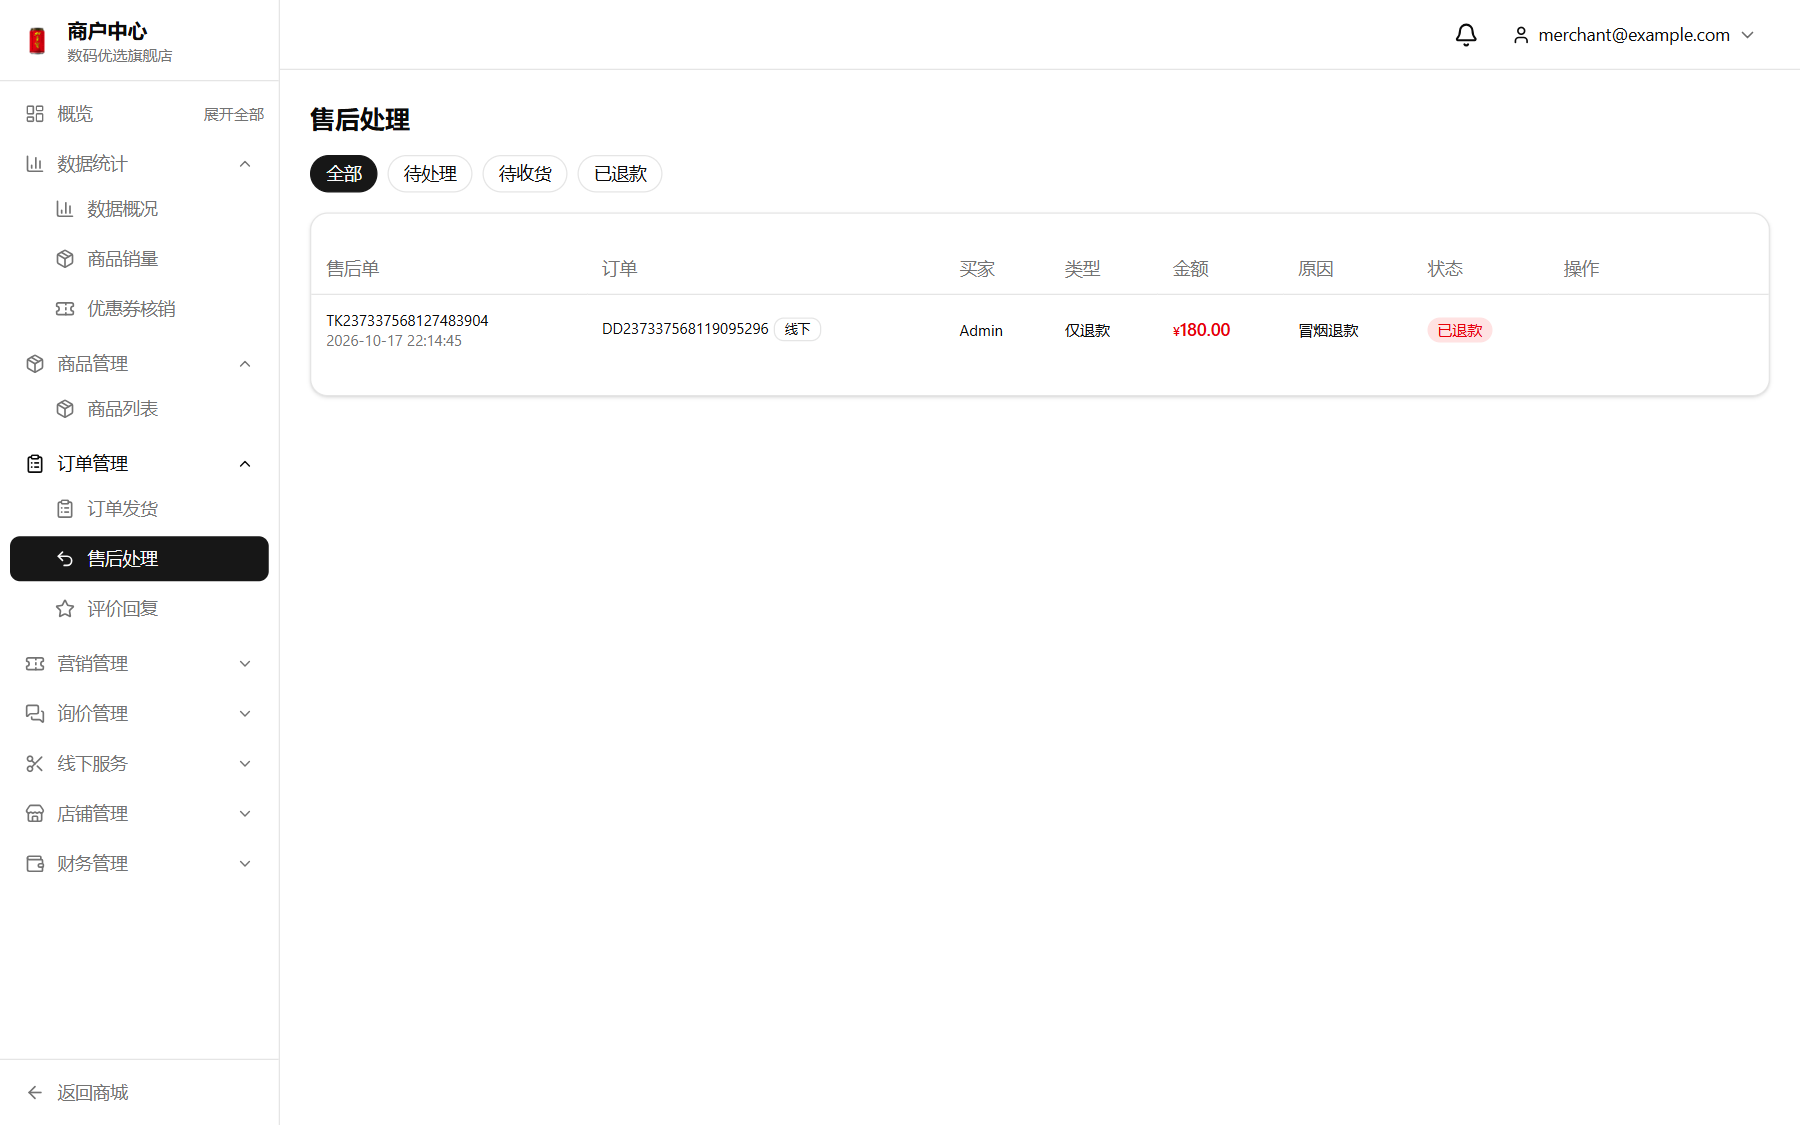Click the 冒烟退款 reason cell

(x=1328, y=331)
